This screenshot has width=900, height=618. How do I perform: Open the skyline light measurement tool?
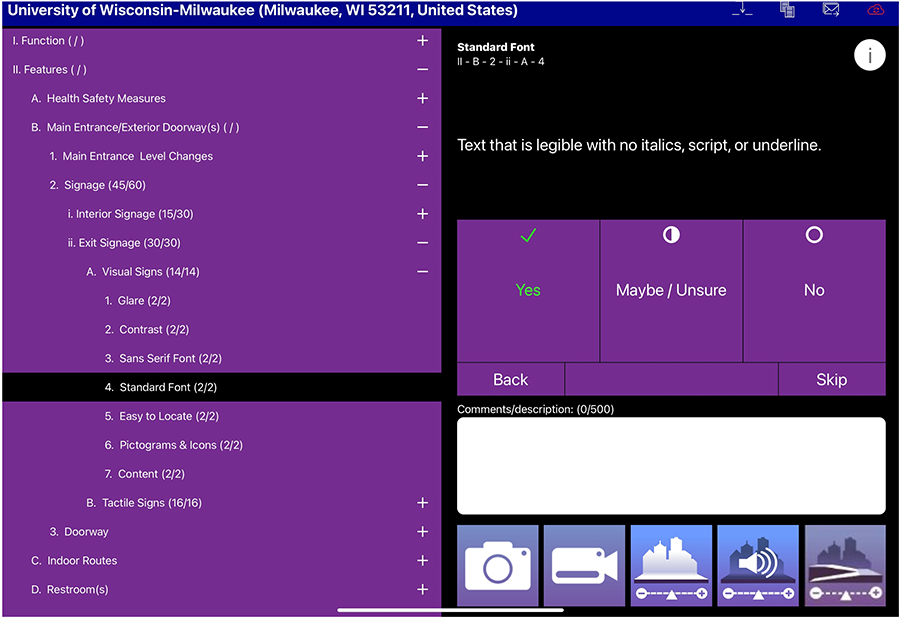(x=671, y=565)
